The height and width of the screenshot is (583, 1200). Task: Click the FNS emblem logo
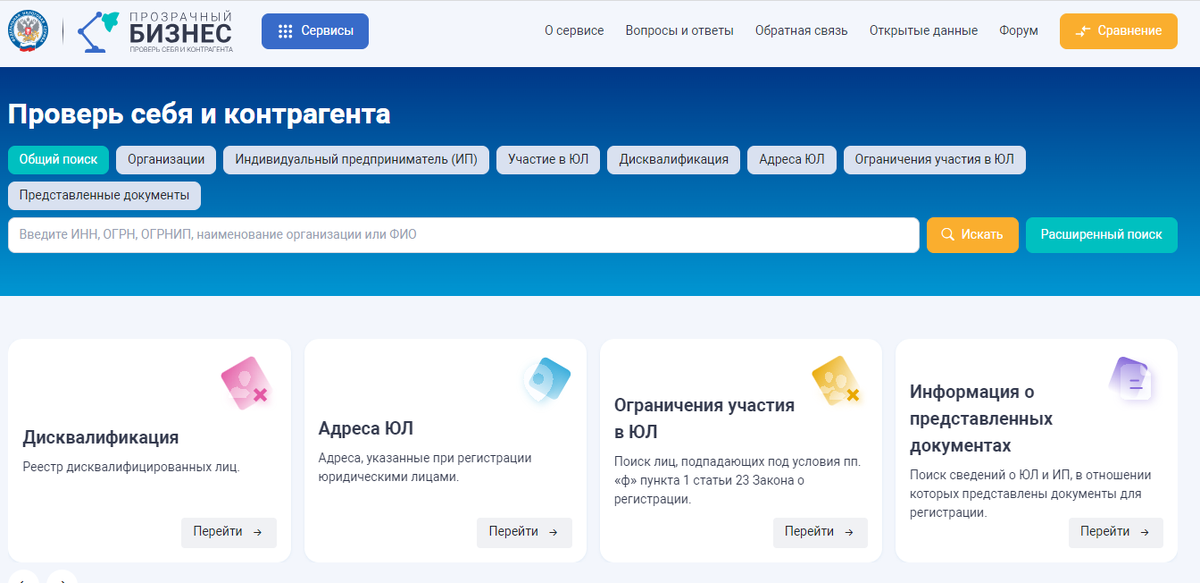28,31
